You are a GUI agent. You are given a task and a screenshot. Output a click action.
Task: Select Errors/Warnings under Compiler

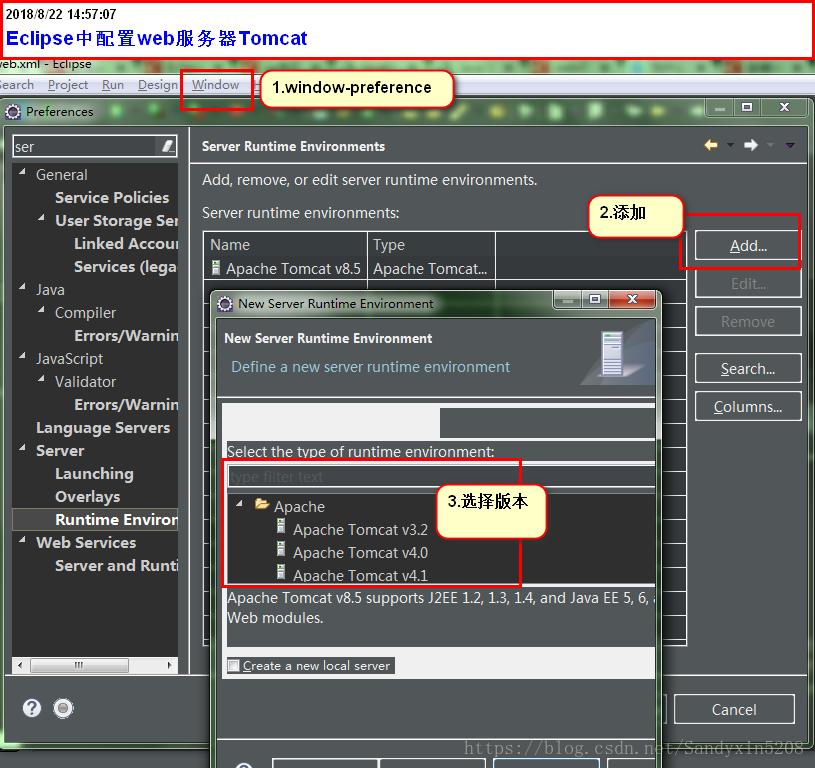pyautogui.click(x=126, y=336)
